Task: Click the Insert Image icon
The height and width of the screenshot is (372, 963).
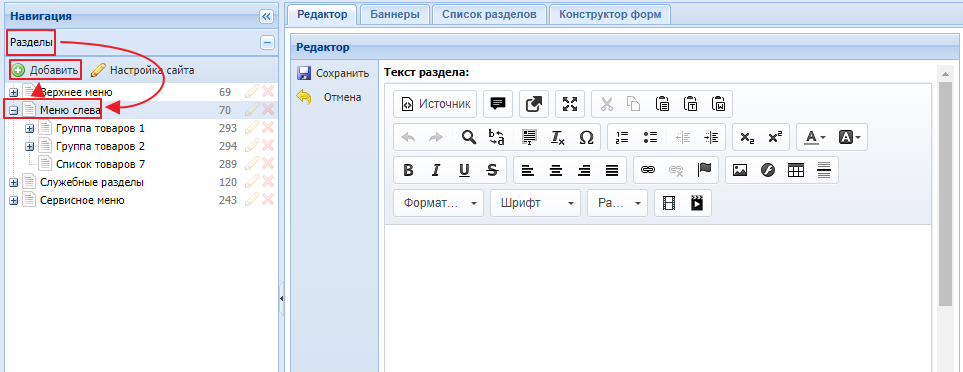Action: pyautogui.click(x=740, y=171)
